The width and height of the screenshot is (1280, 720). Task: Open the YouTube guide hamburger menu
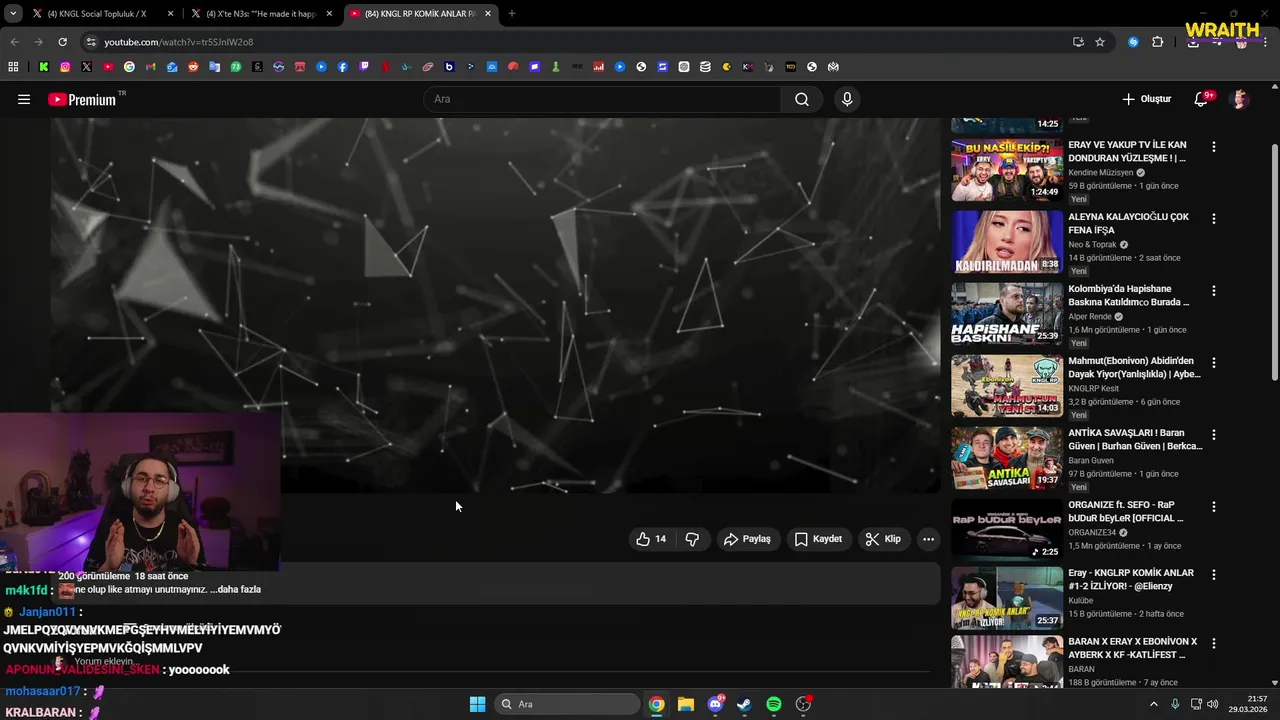(24, 99)
